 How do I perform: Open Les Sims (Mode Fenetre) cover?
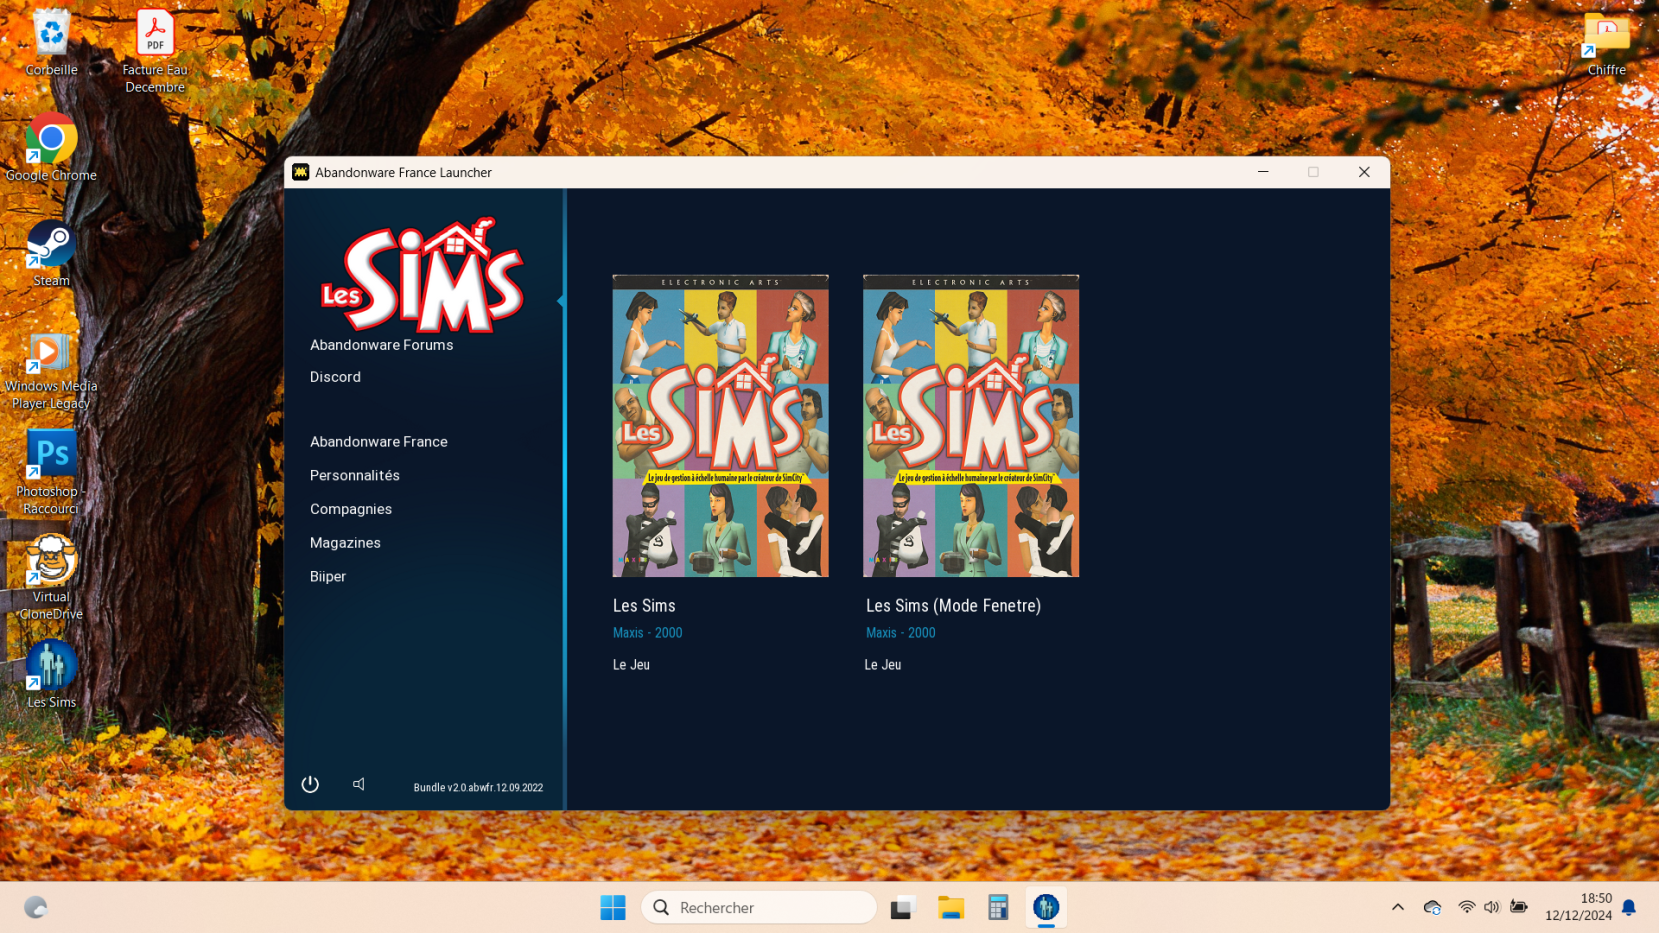coord(971,426)
